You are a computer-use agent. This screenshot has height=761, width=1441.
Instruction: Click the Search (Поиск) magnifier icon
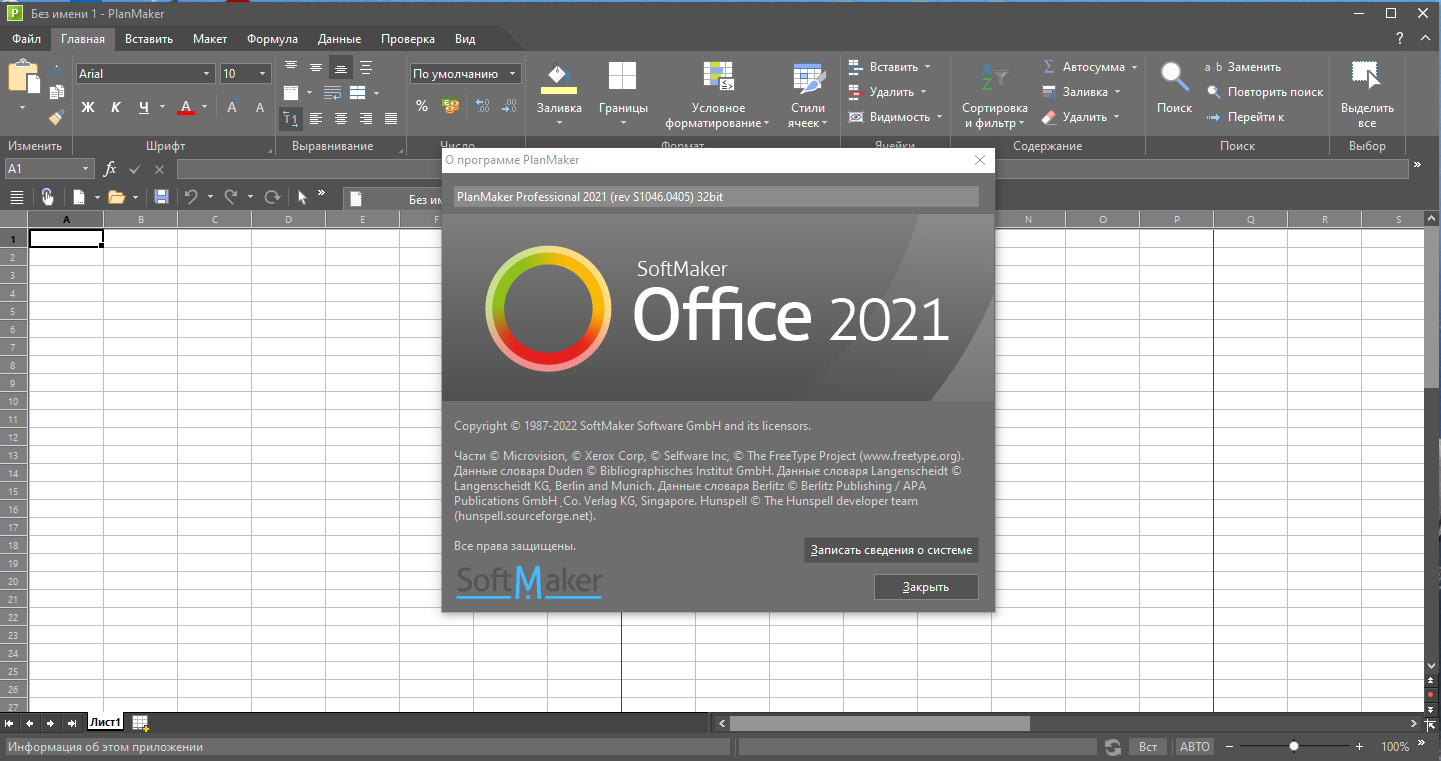[1174, 77]
